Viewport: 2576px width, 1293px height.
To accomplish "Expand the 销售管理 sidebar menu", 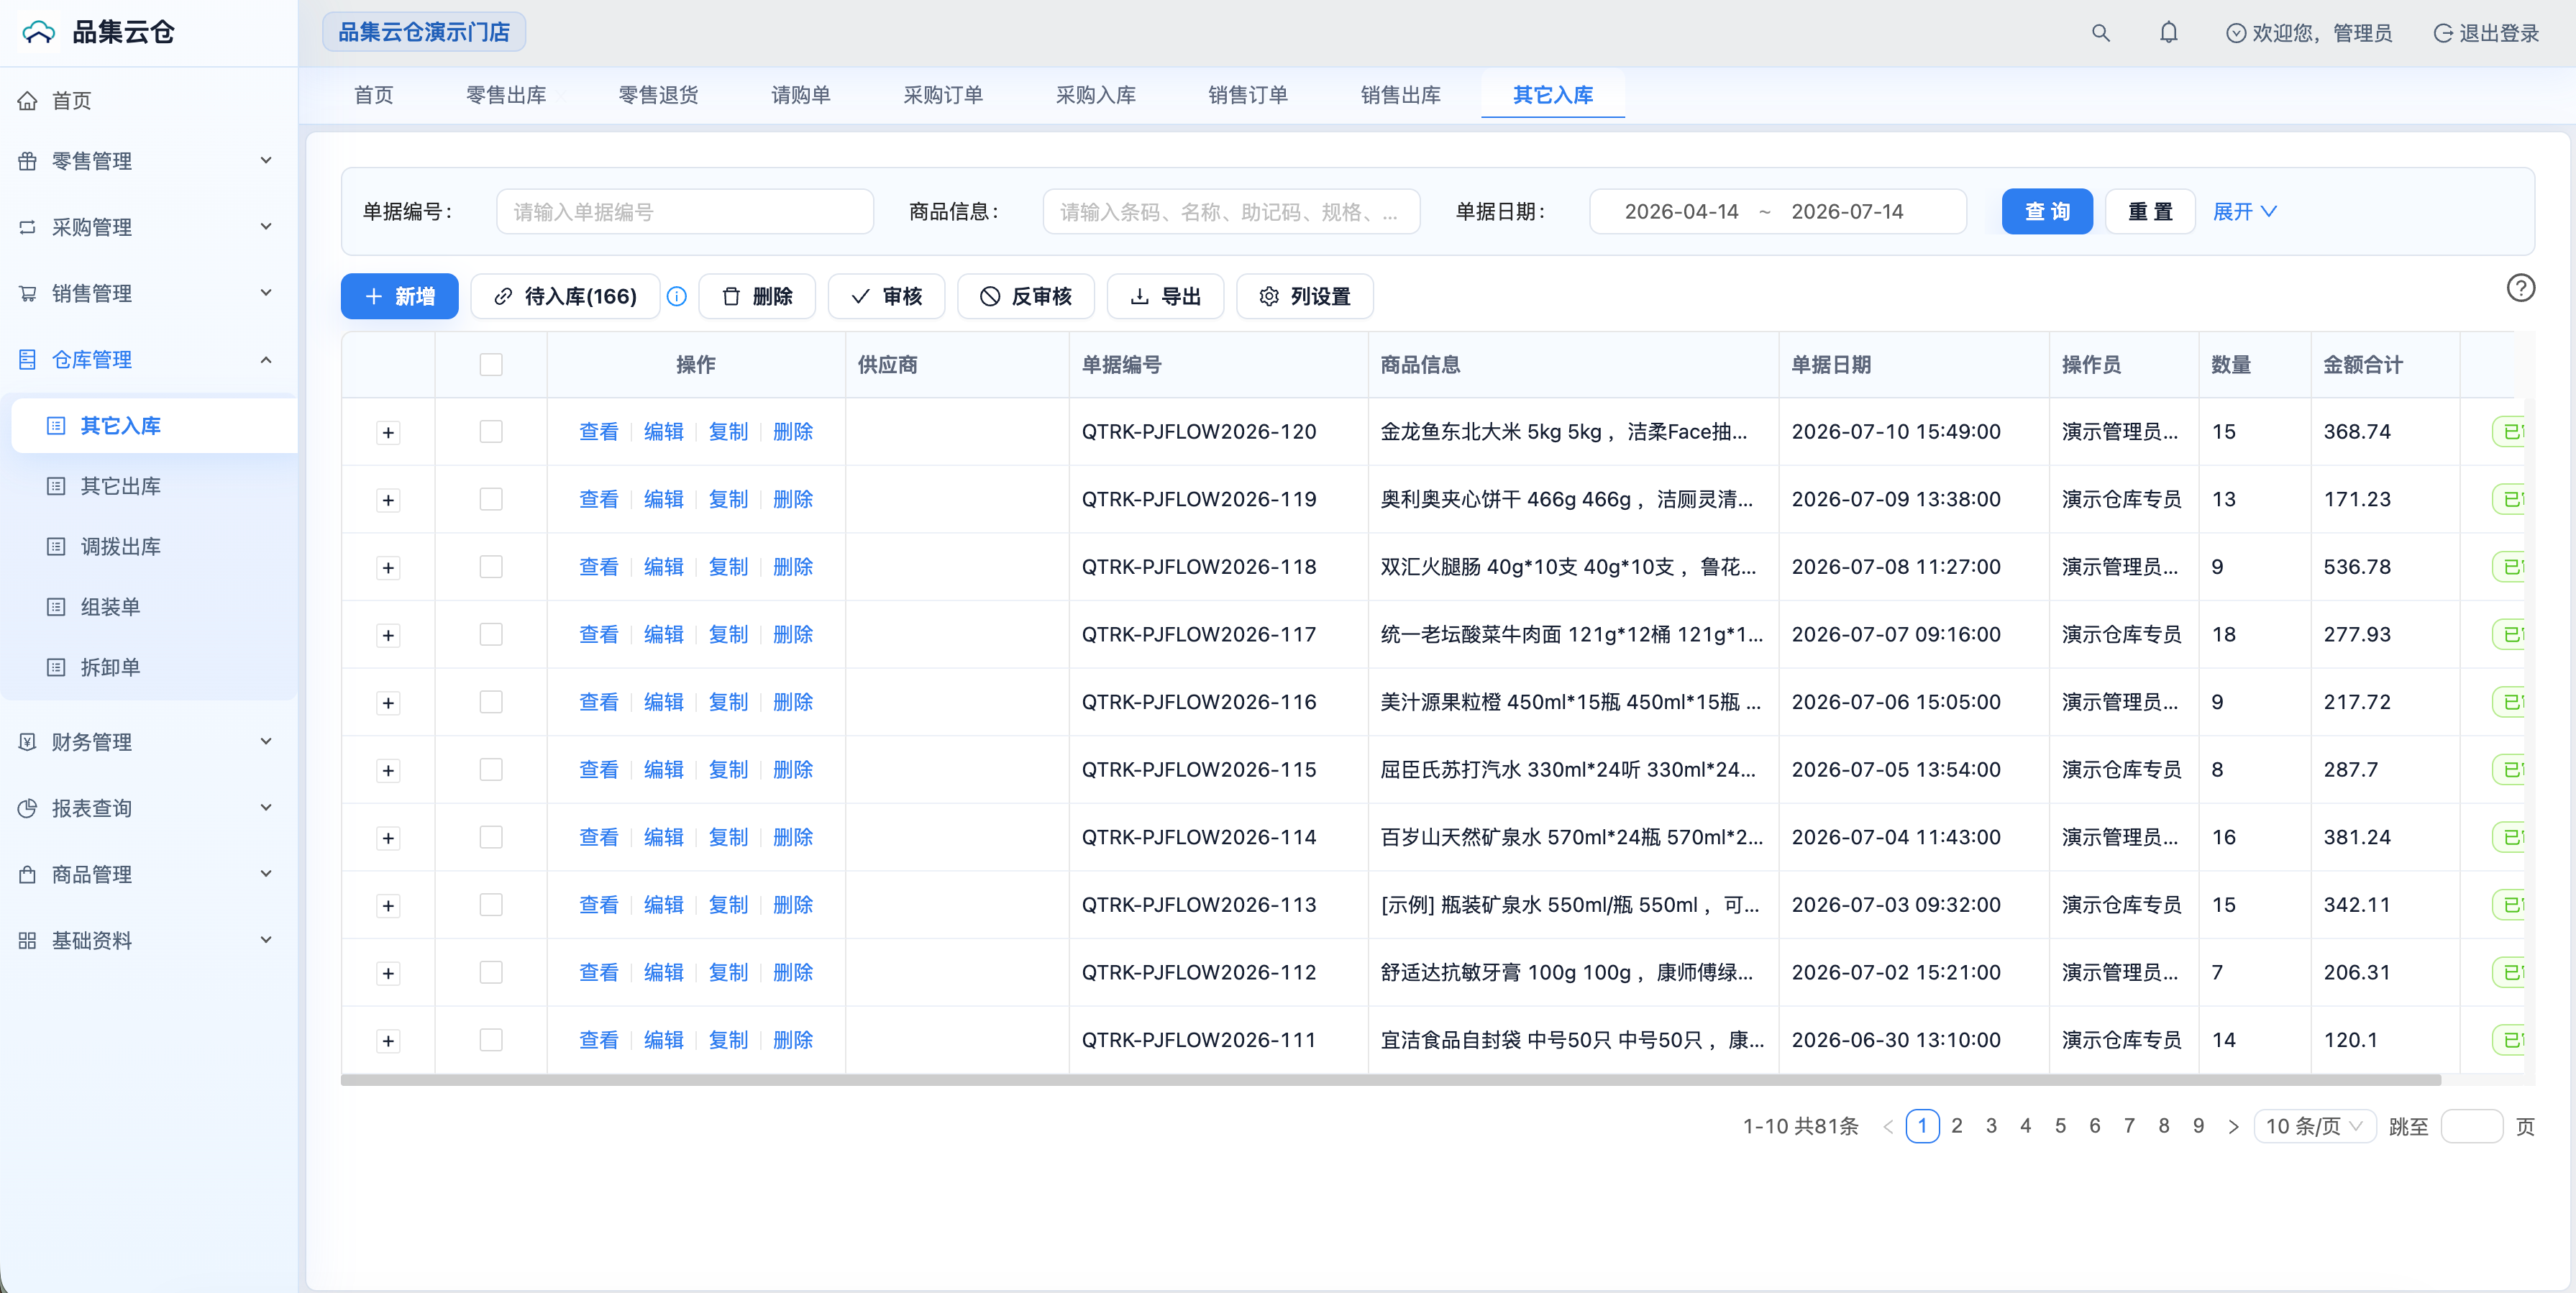I will click(266, 293).
